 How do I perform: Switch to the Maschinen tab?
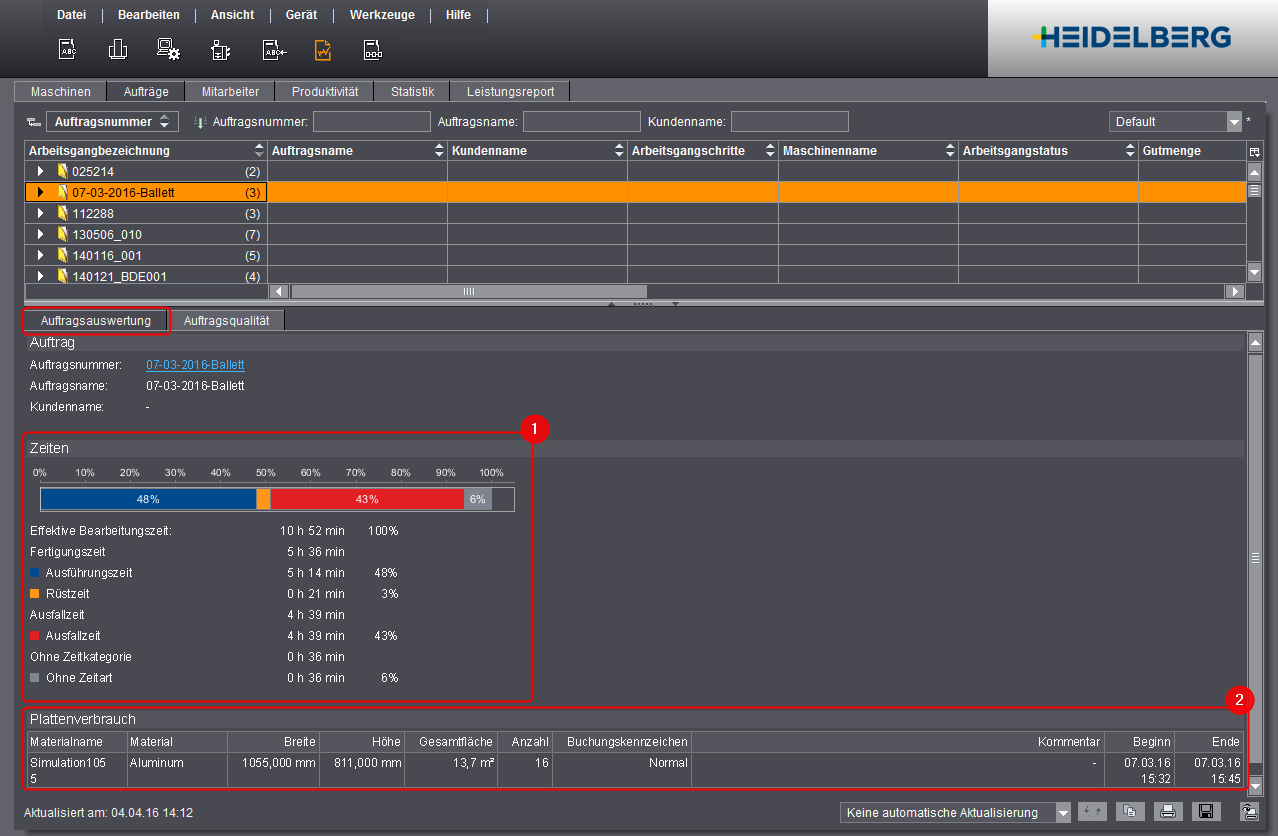pyautogui.click(x=61, y=91)
